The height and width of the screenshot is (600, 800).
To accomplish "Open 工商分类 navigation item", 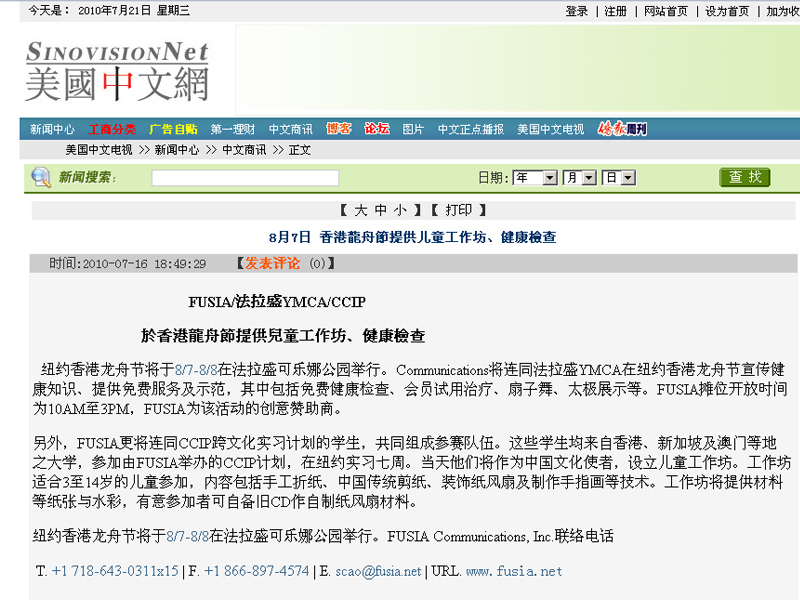I will pyautogui.click(x=112, y=130).
